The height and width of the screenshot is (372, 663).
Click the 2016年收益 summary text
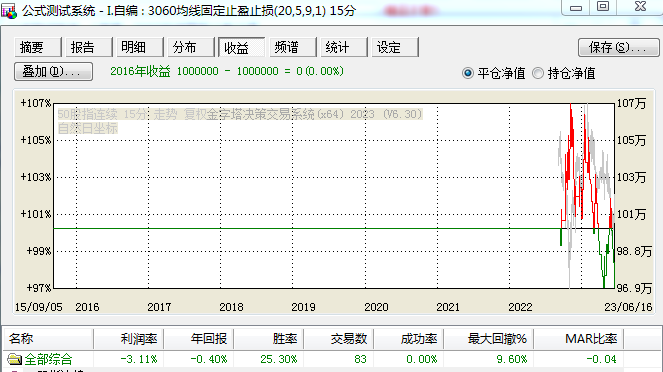coord(227,71)
